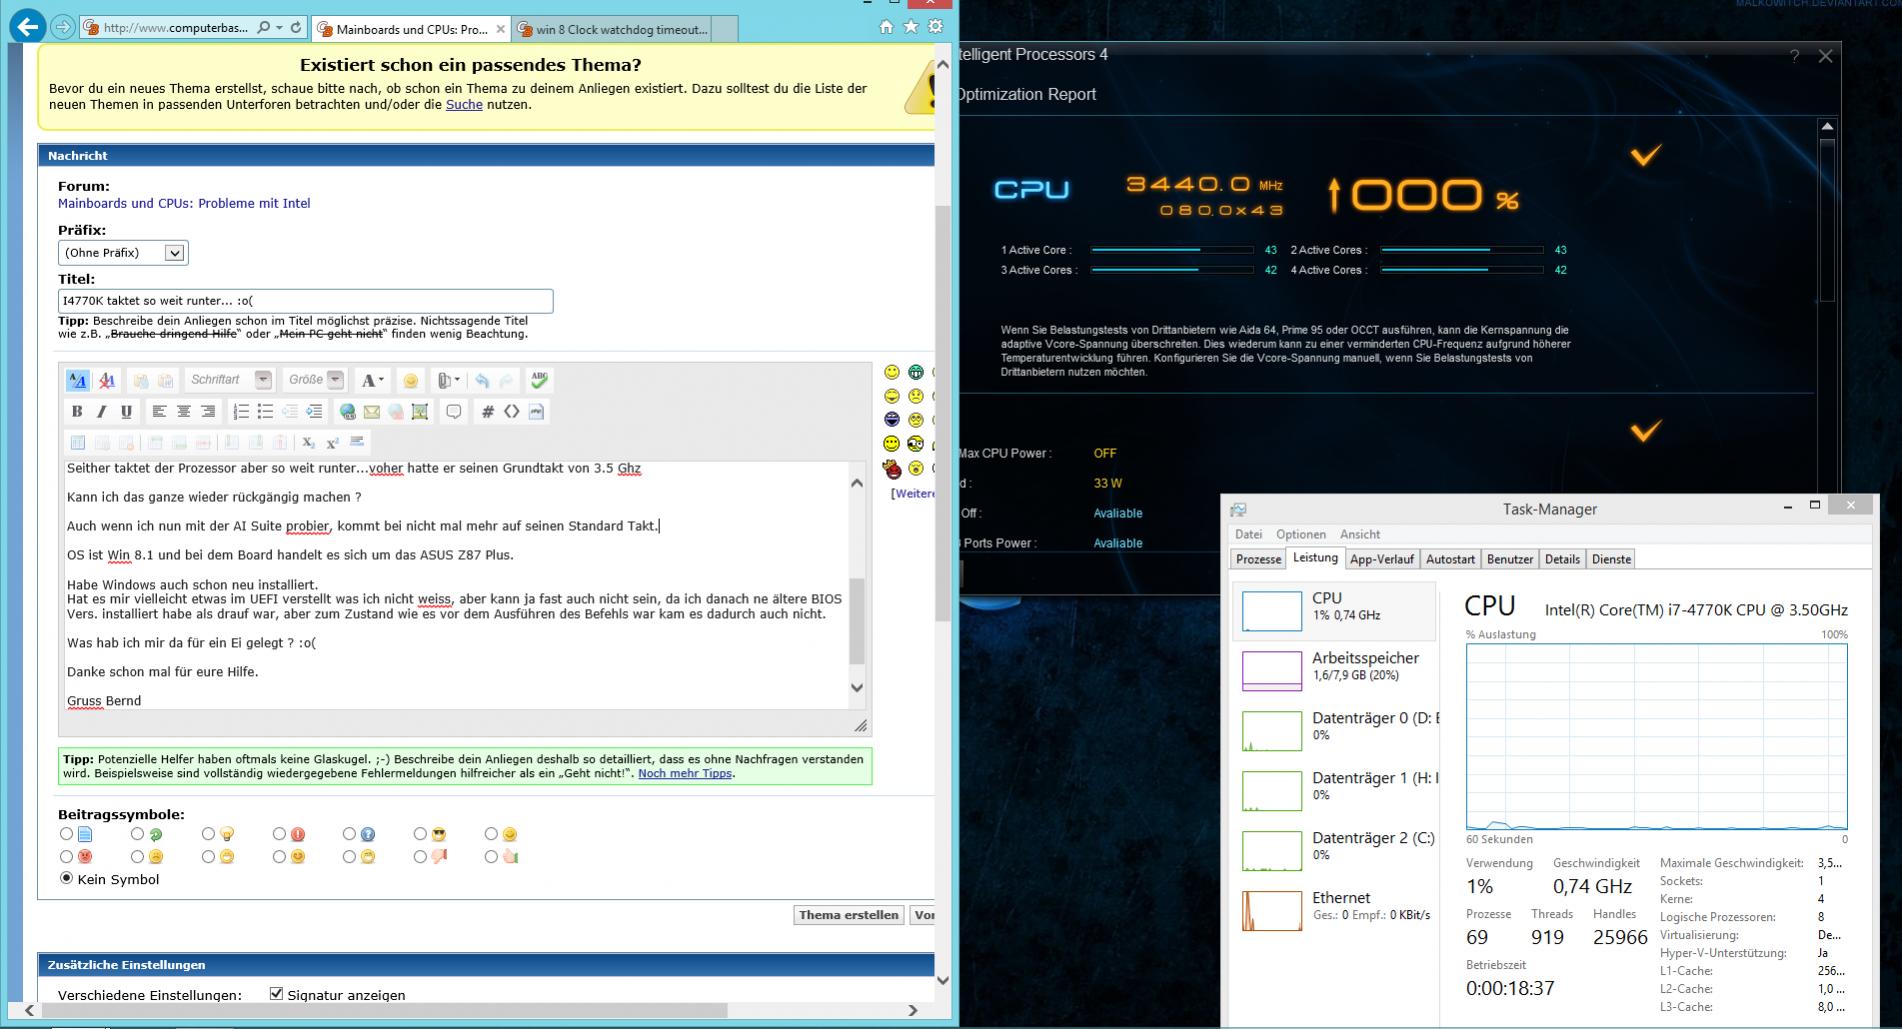The image size is (1902, 1029).
Task: Switch to the Autostart tab in Task-Manager
Action: pos(1450,559)
